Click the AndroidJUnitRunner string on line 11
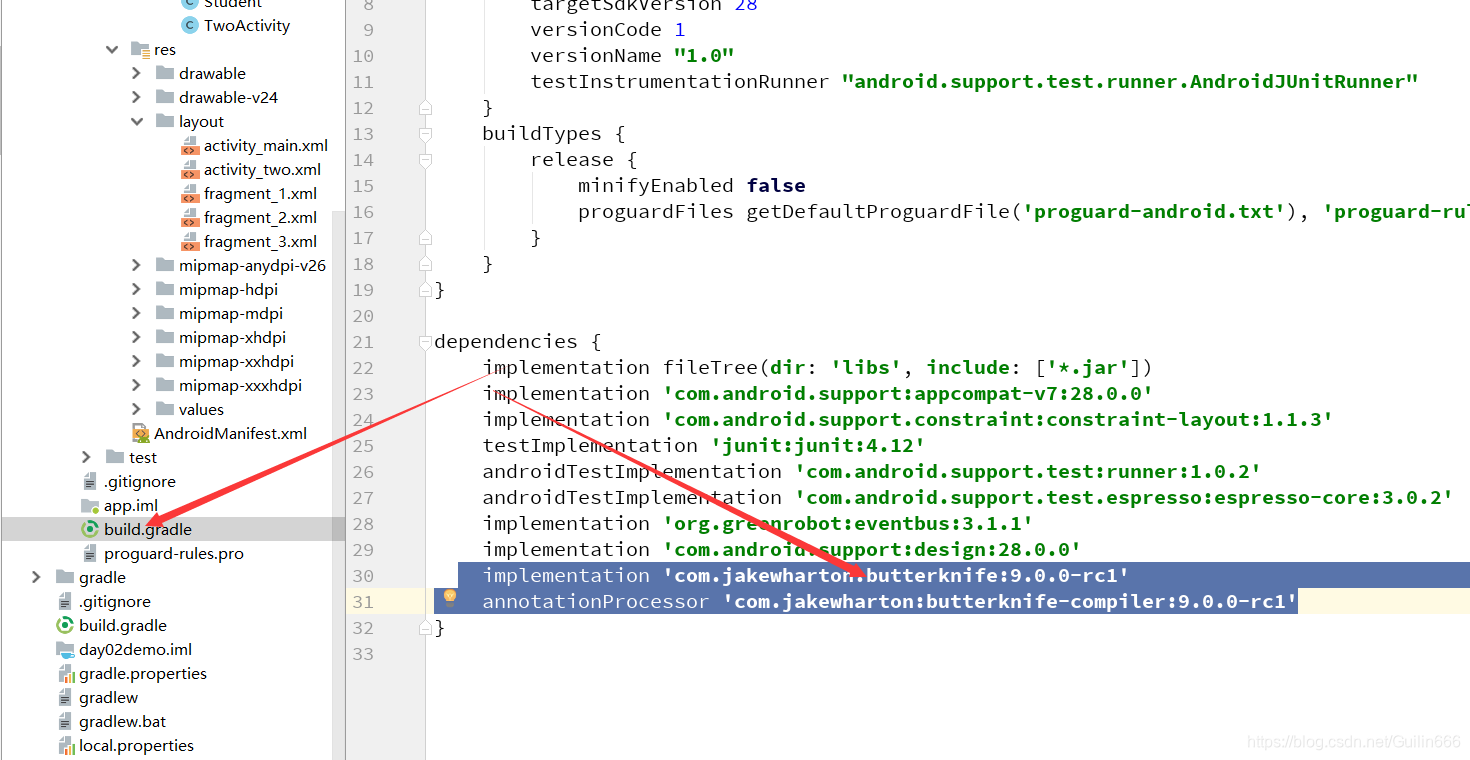 [x=1129, y=82]
